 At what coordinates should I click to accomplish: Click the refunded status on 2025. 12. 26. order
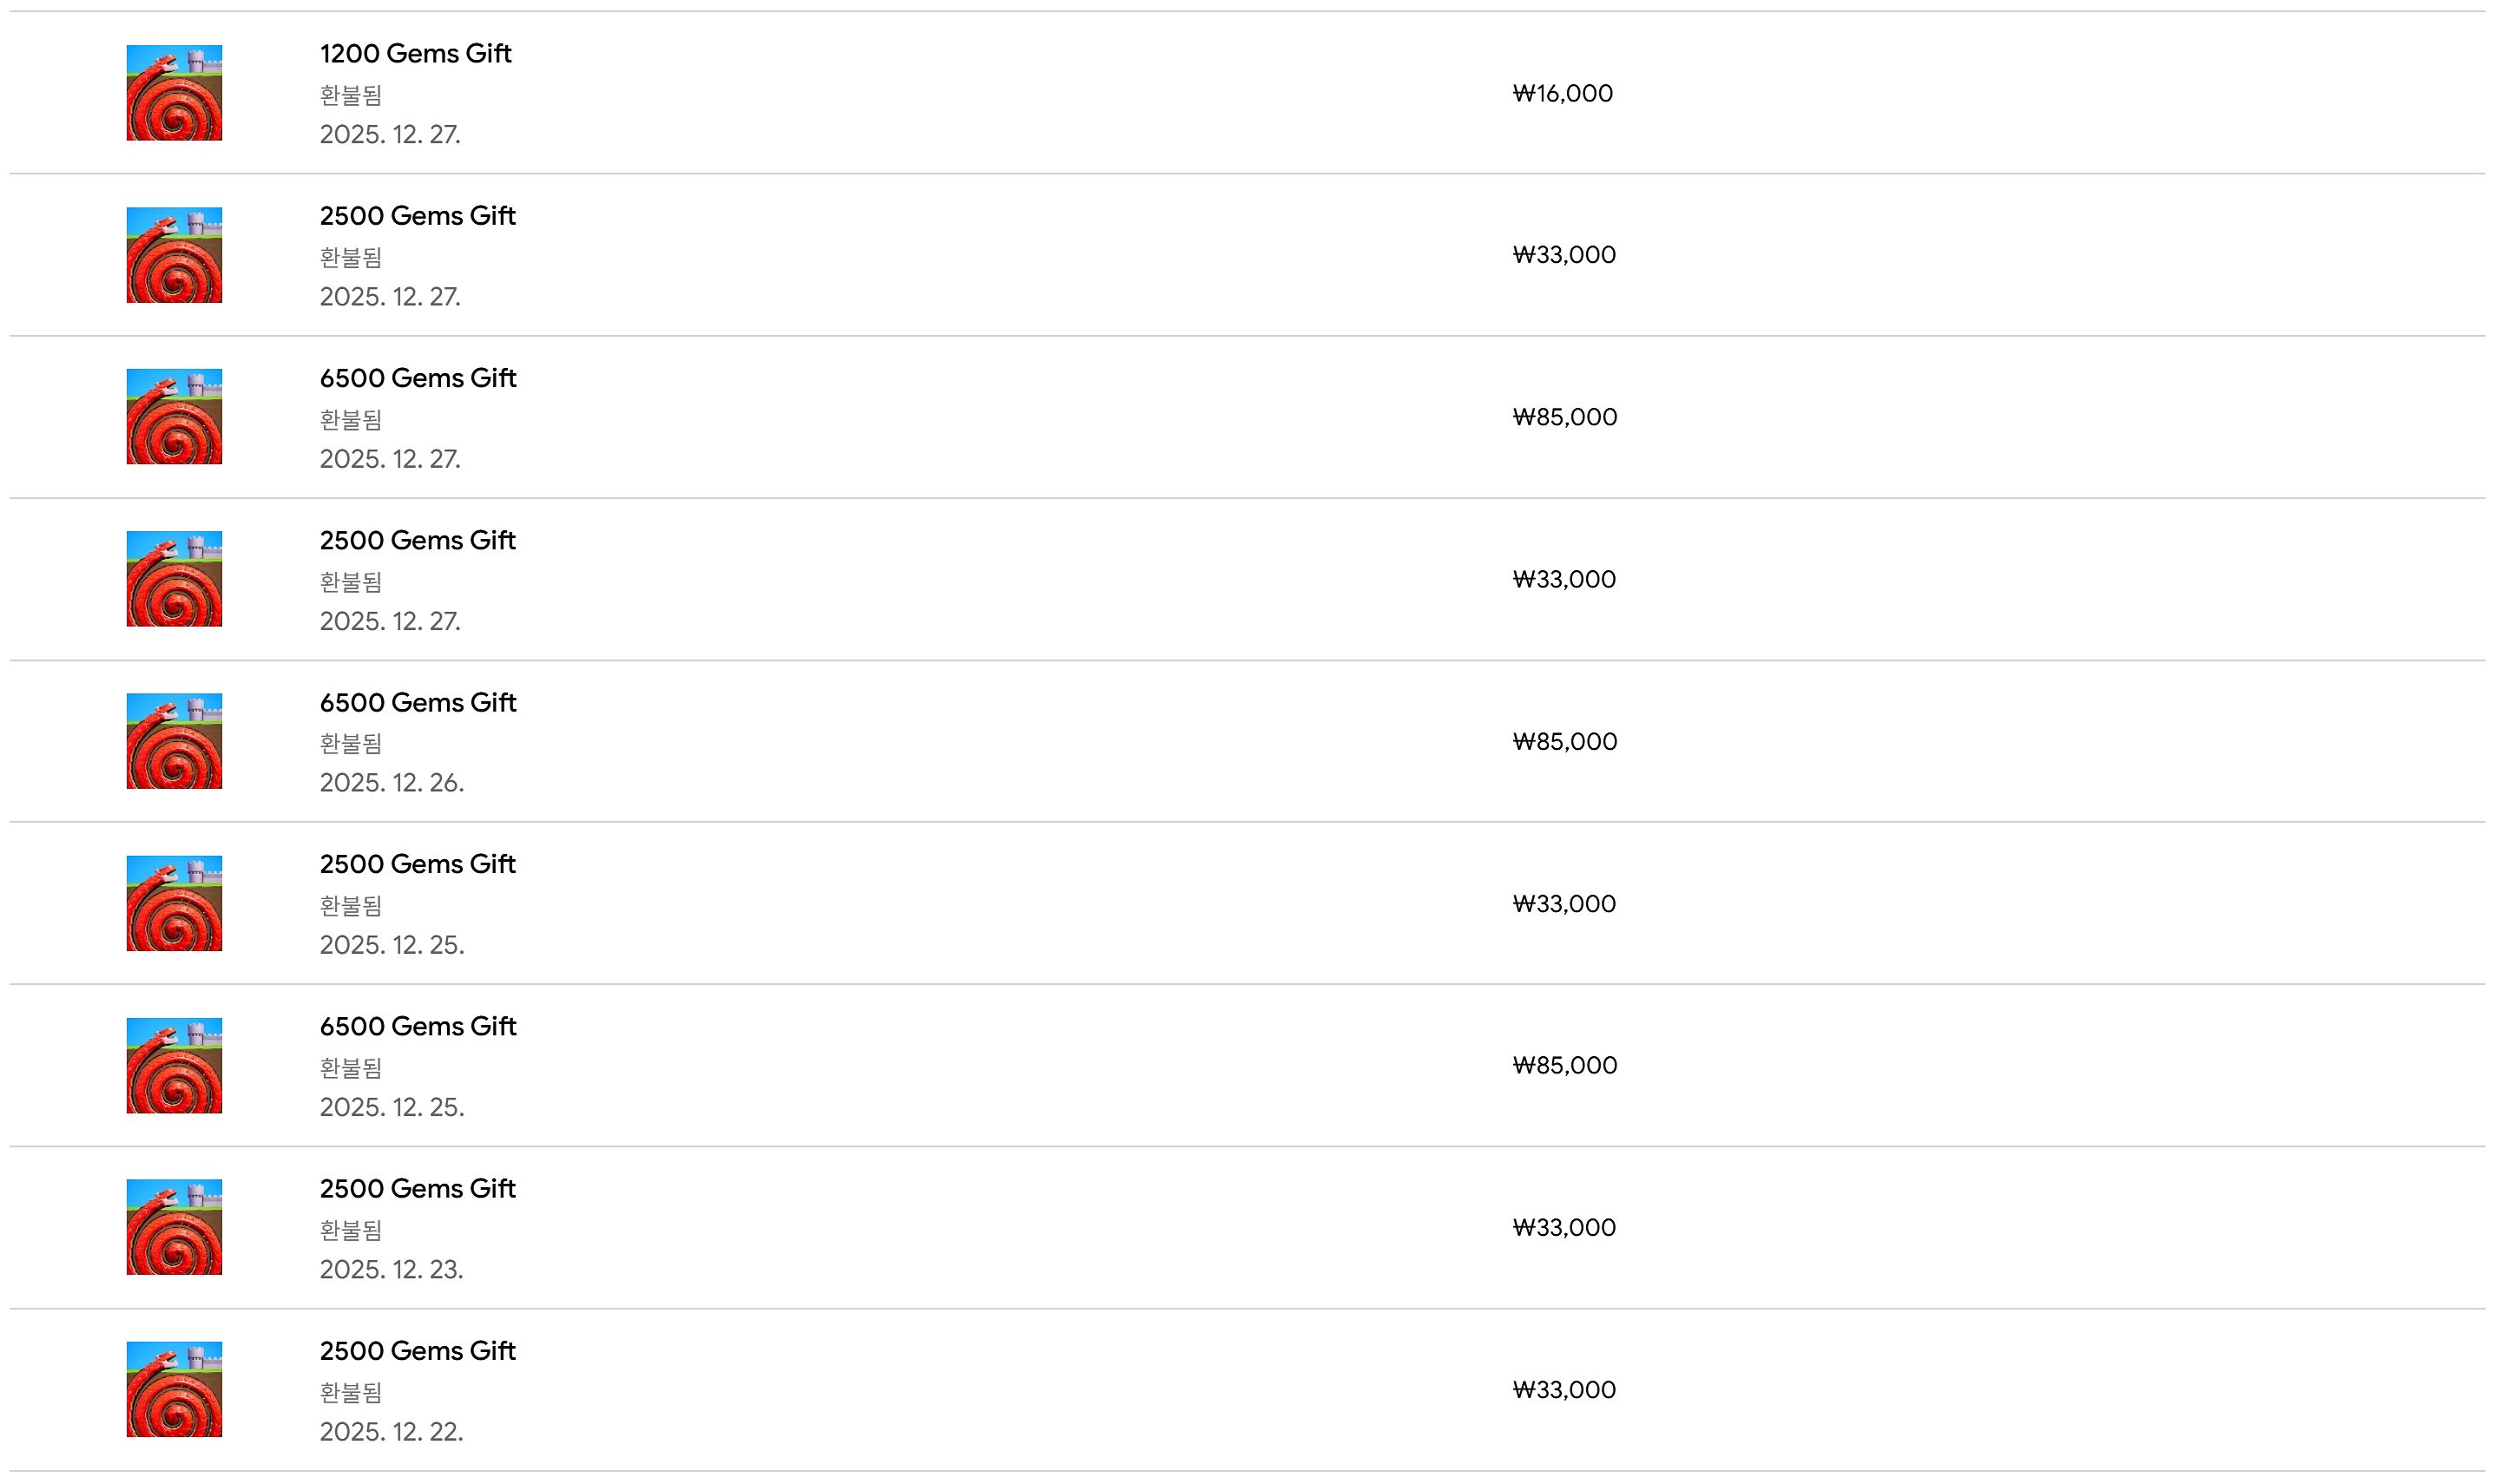350,743
